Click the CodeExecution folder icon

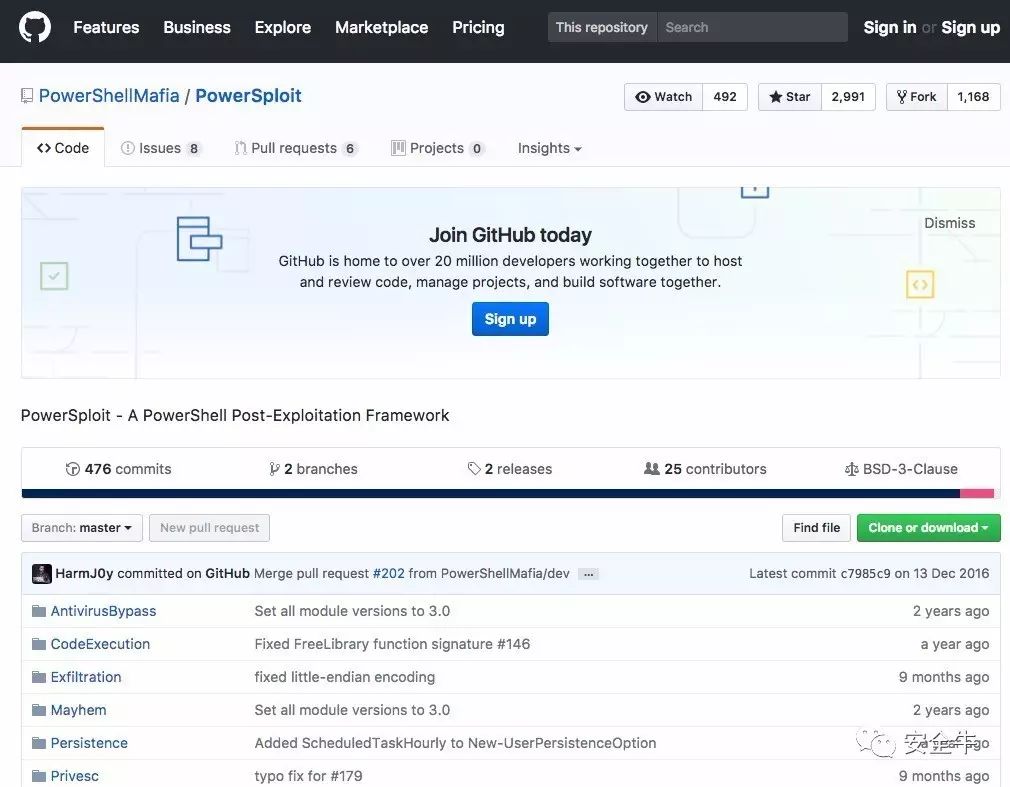[x=39, y=644]
